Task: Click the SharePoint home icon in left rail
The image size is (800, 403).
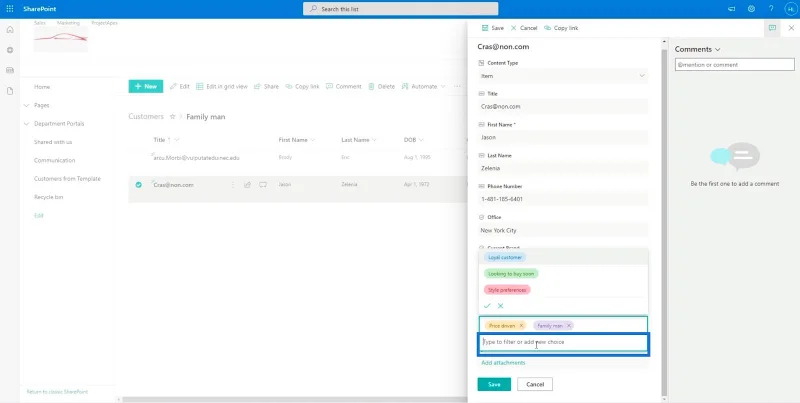Action: tap(10, 30)
